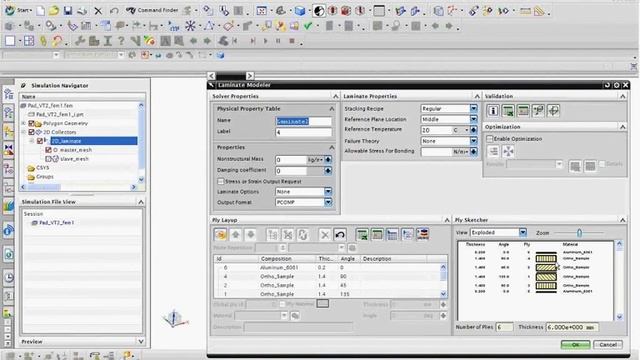Toggle checkbox next to 2D Collectors
This screenshot has height=360, width=640.
31,132
